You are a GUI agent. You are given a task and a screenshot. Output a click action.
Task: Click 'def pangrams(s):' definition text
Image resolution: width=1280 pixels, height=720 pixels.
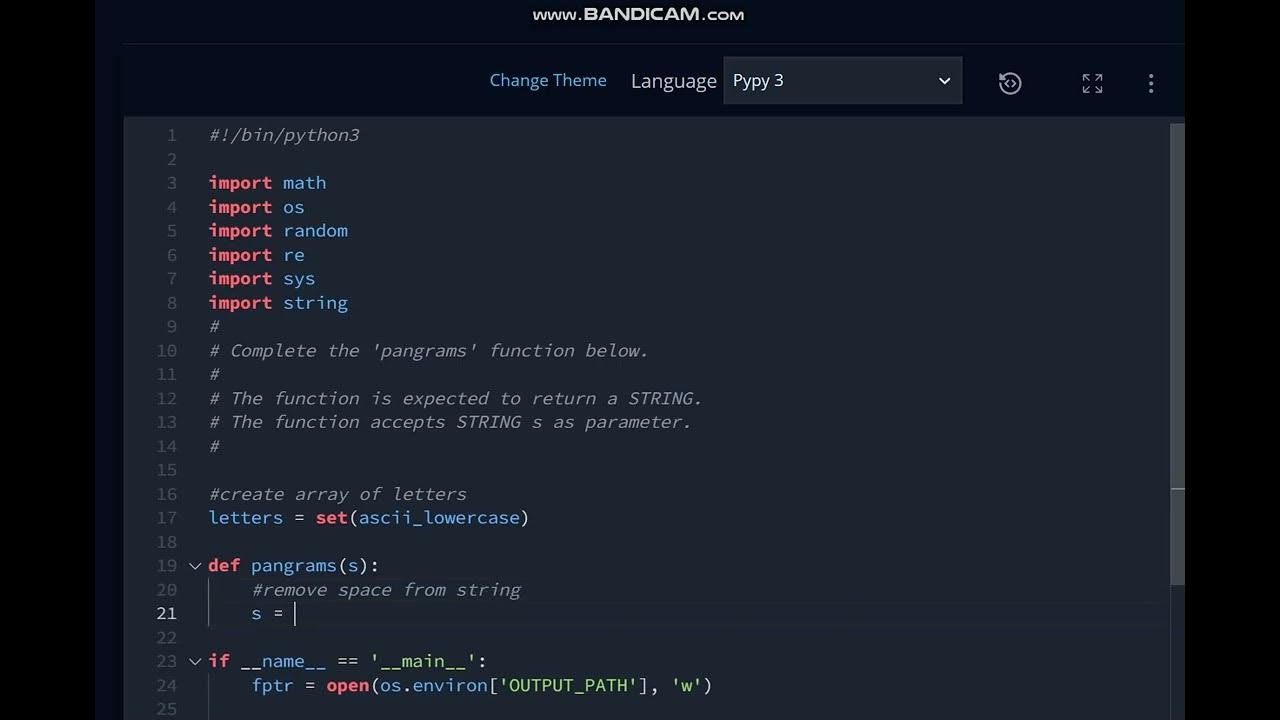click(294, 566)
